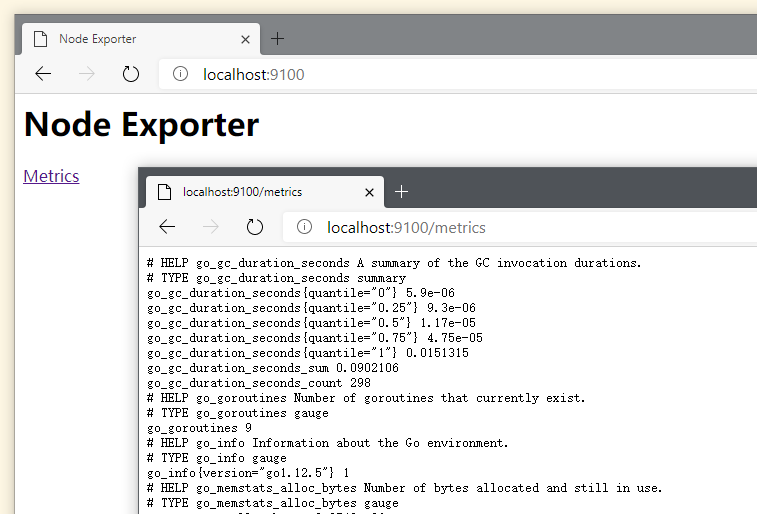Viewport: 757px width, 514px height.
Task: Click the TYPE go_memstats_alloc_bytes gauge line
Action: coord(273,503)
